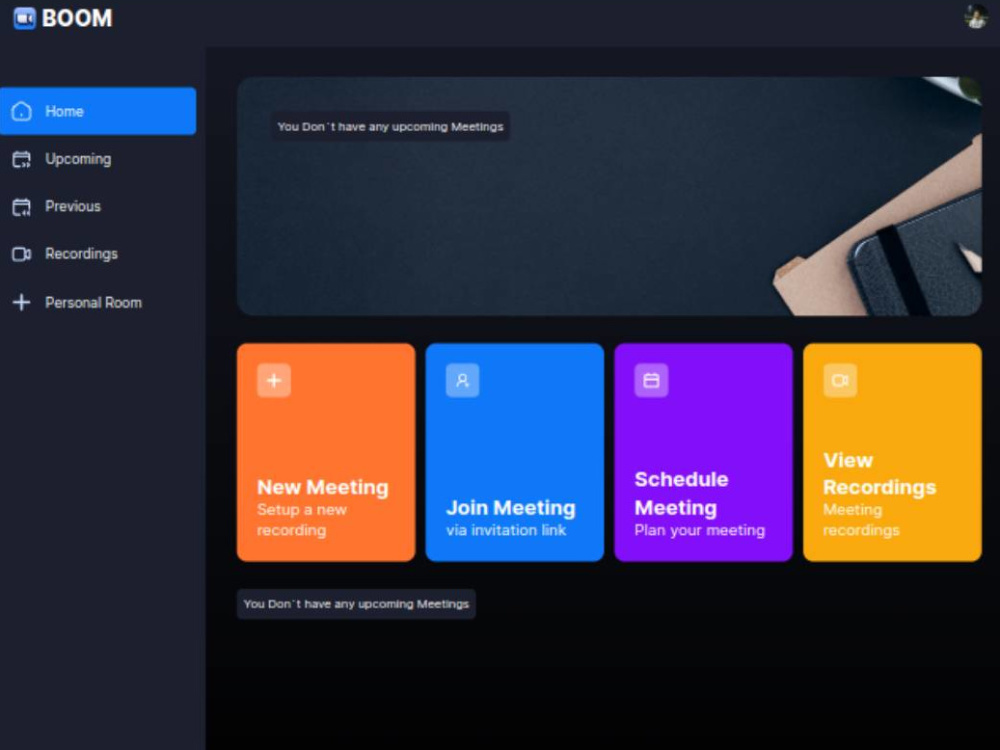The width and height of the screenshot is (1000, 750).
Task: Click 'via invitation link' subtitle
Action: [506, 530]
